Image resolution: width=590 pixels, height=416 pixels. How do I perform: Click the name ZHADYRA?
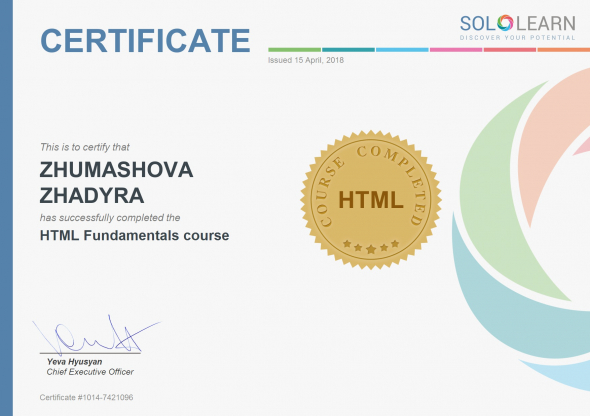tap(92, 196)
